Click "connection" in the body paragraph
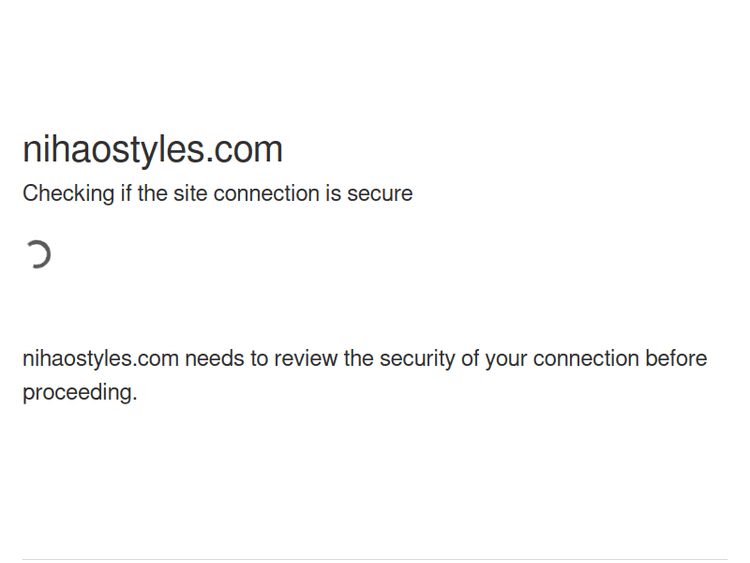 click(586, 358)
